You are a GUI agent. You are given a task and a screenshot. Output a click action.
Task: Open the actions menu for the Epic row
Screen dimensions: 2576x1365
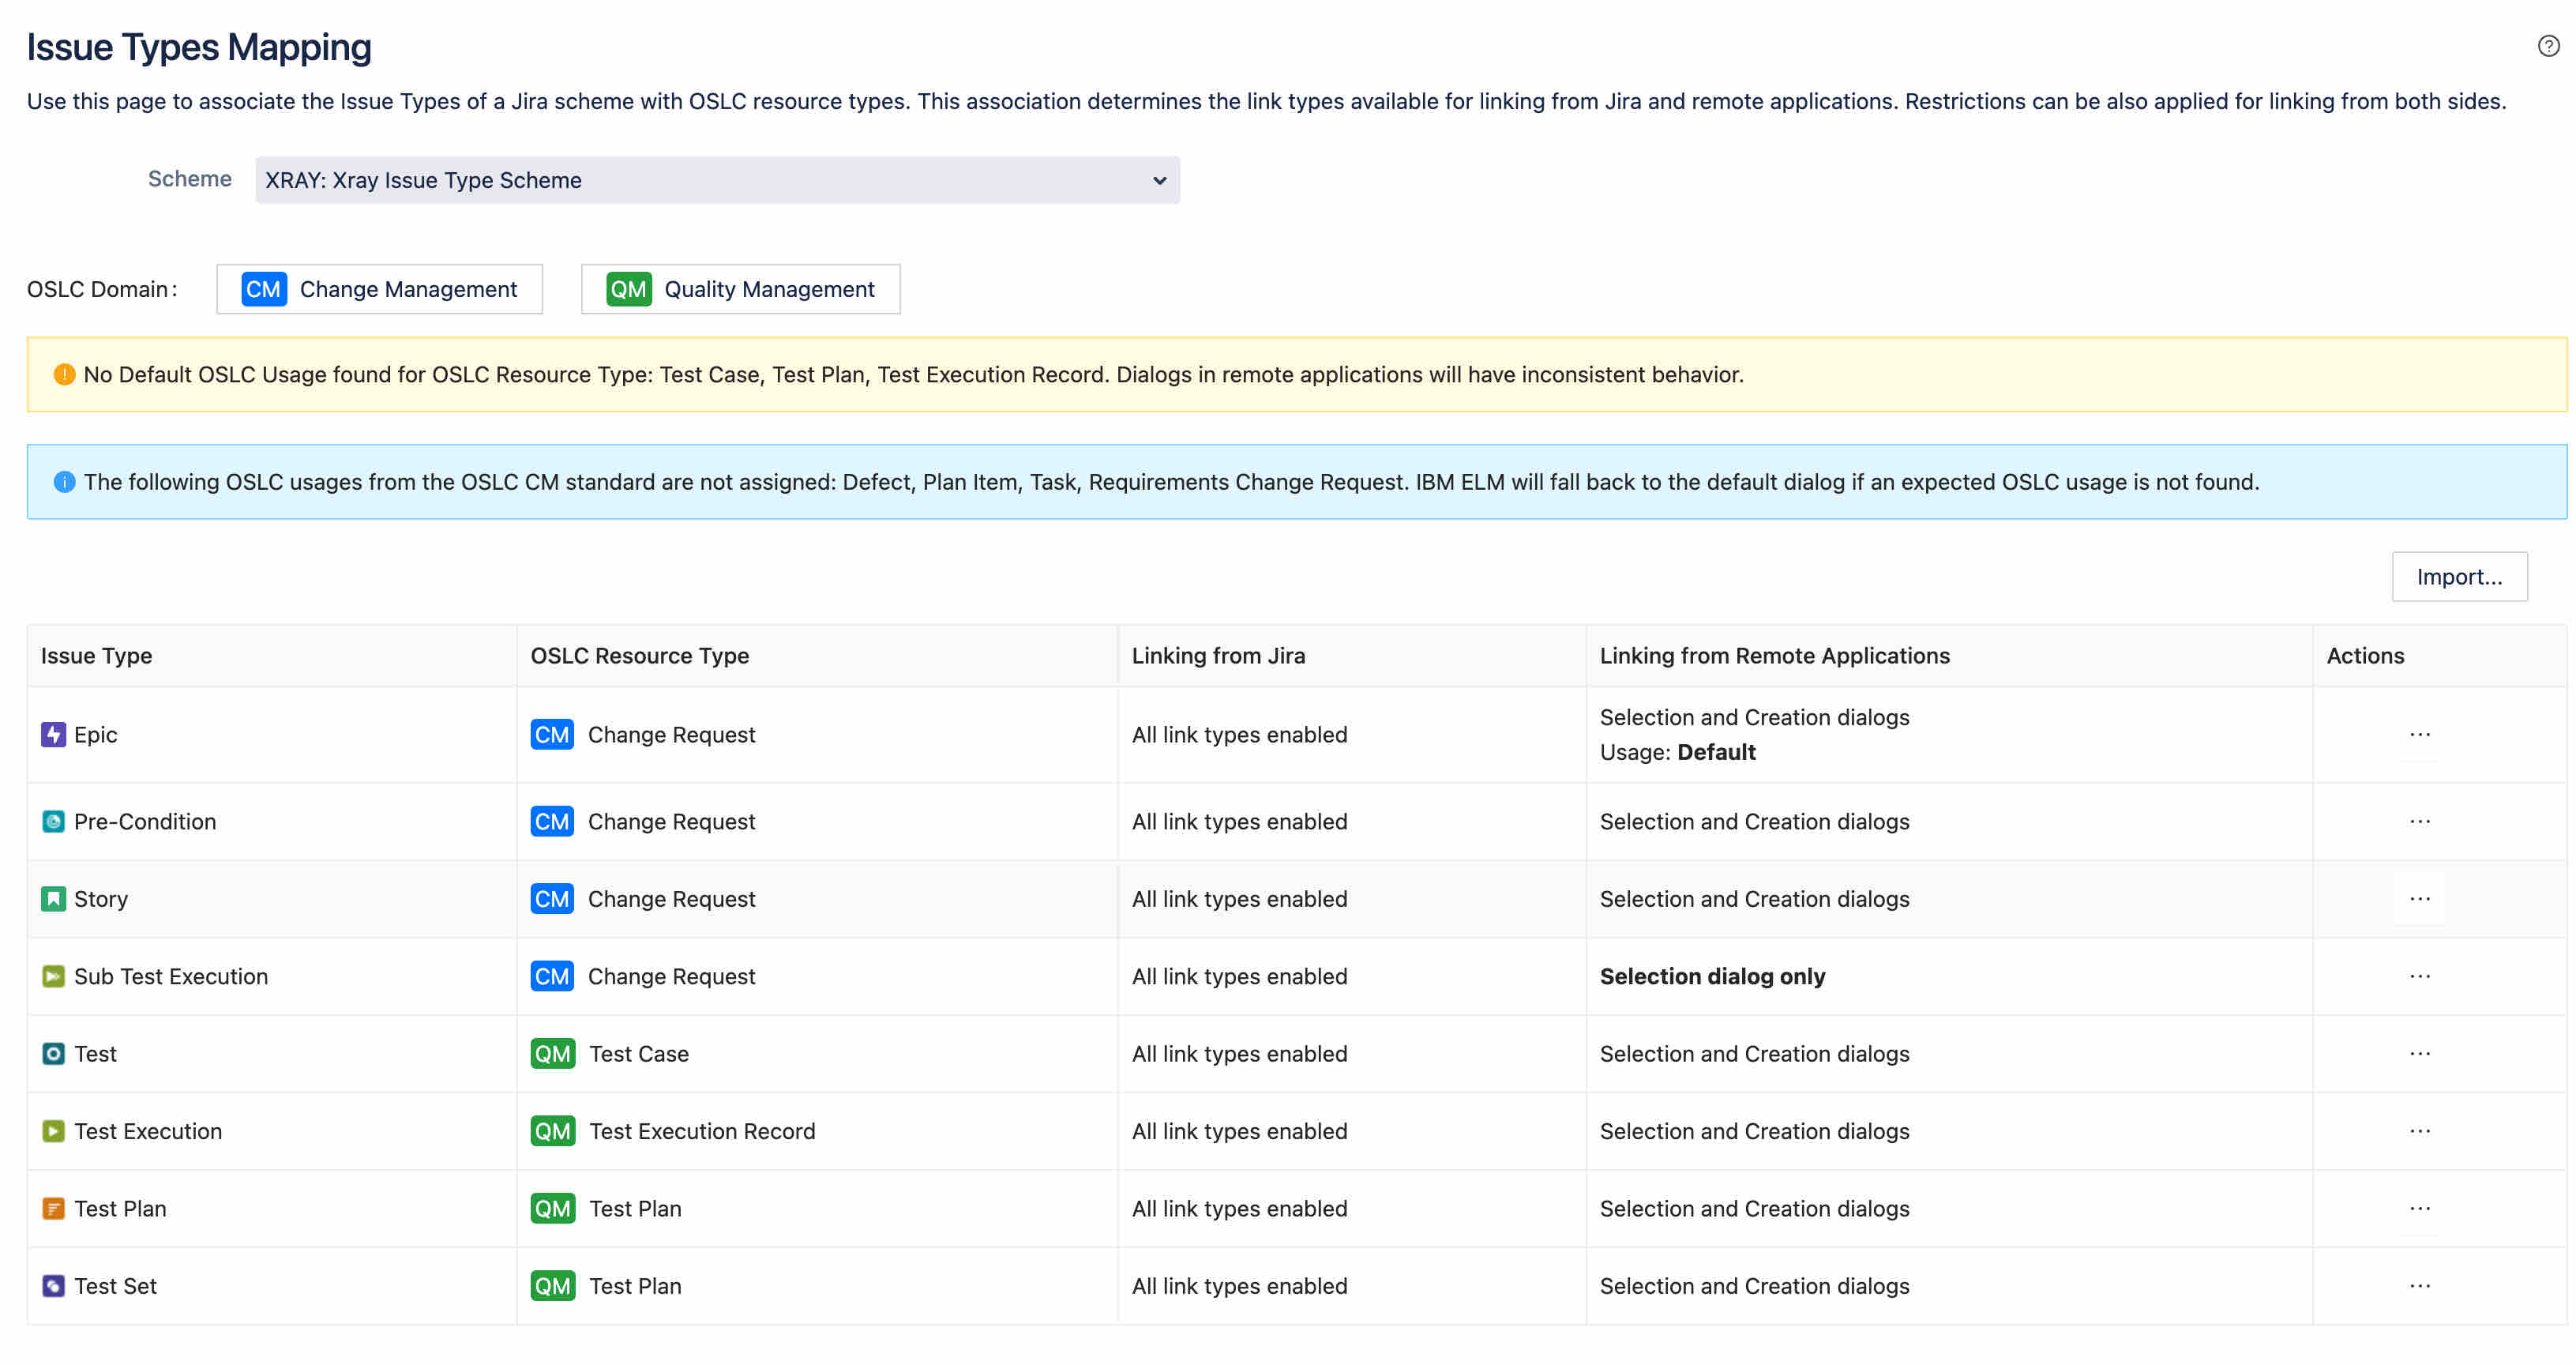2419,735
